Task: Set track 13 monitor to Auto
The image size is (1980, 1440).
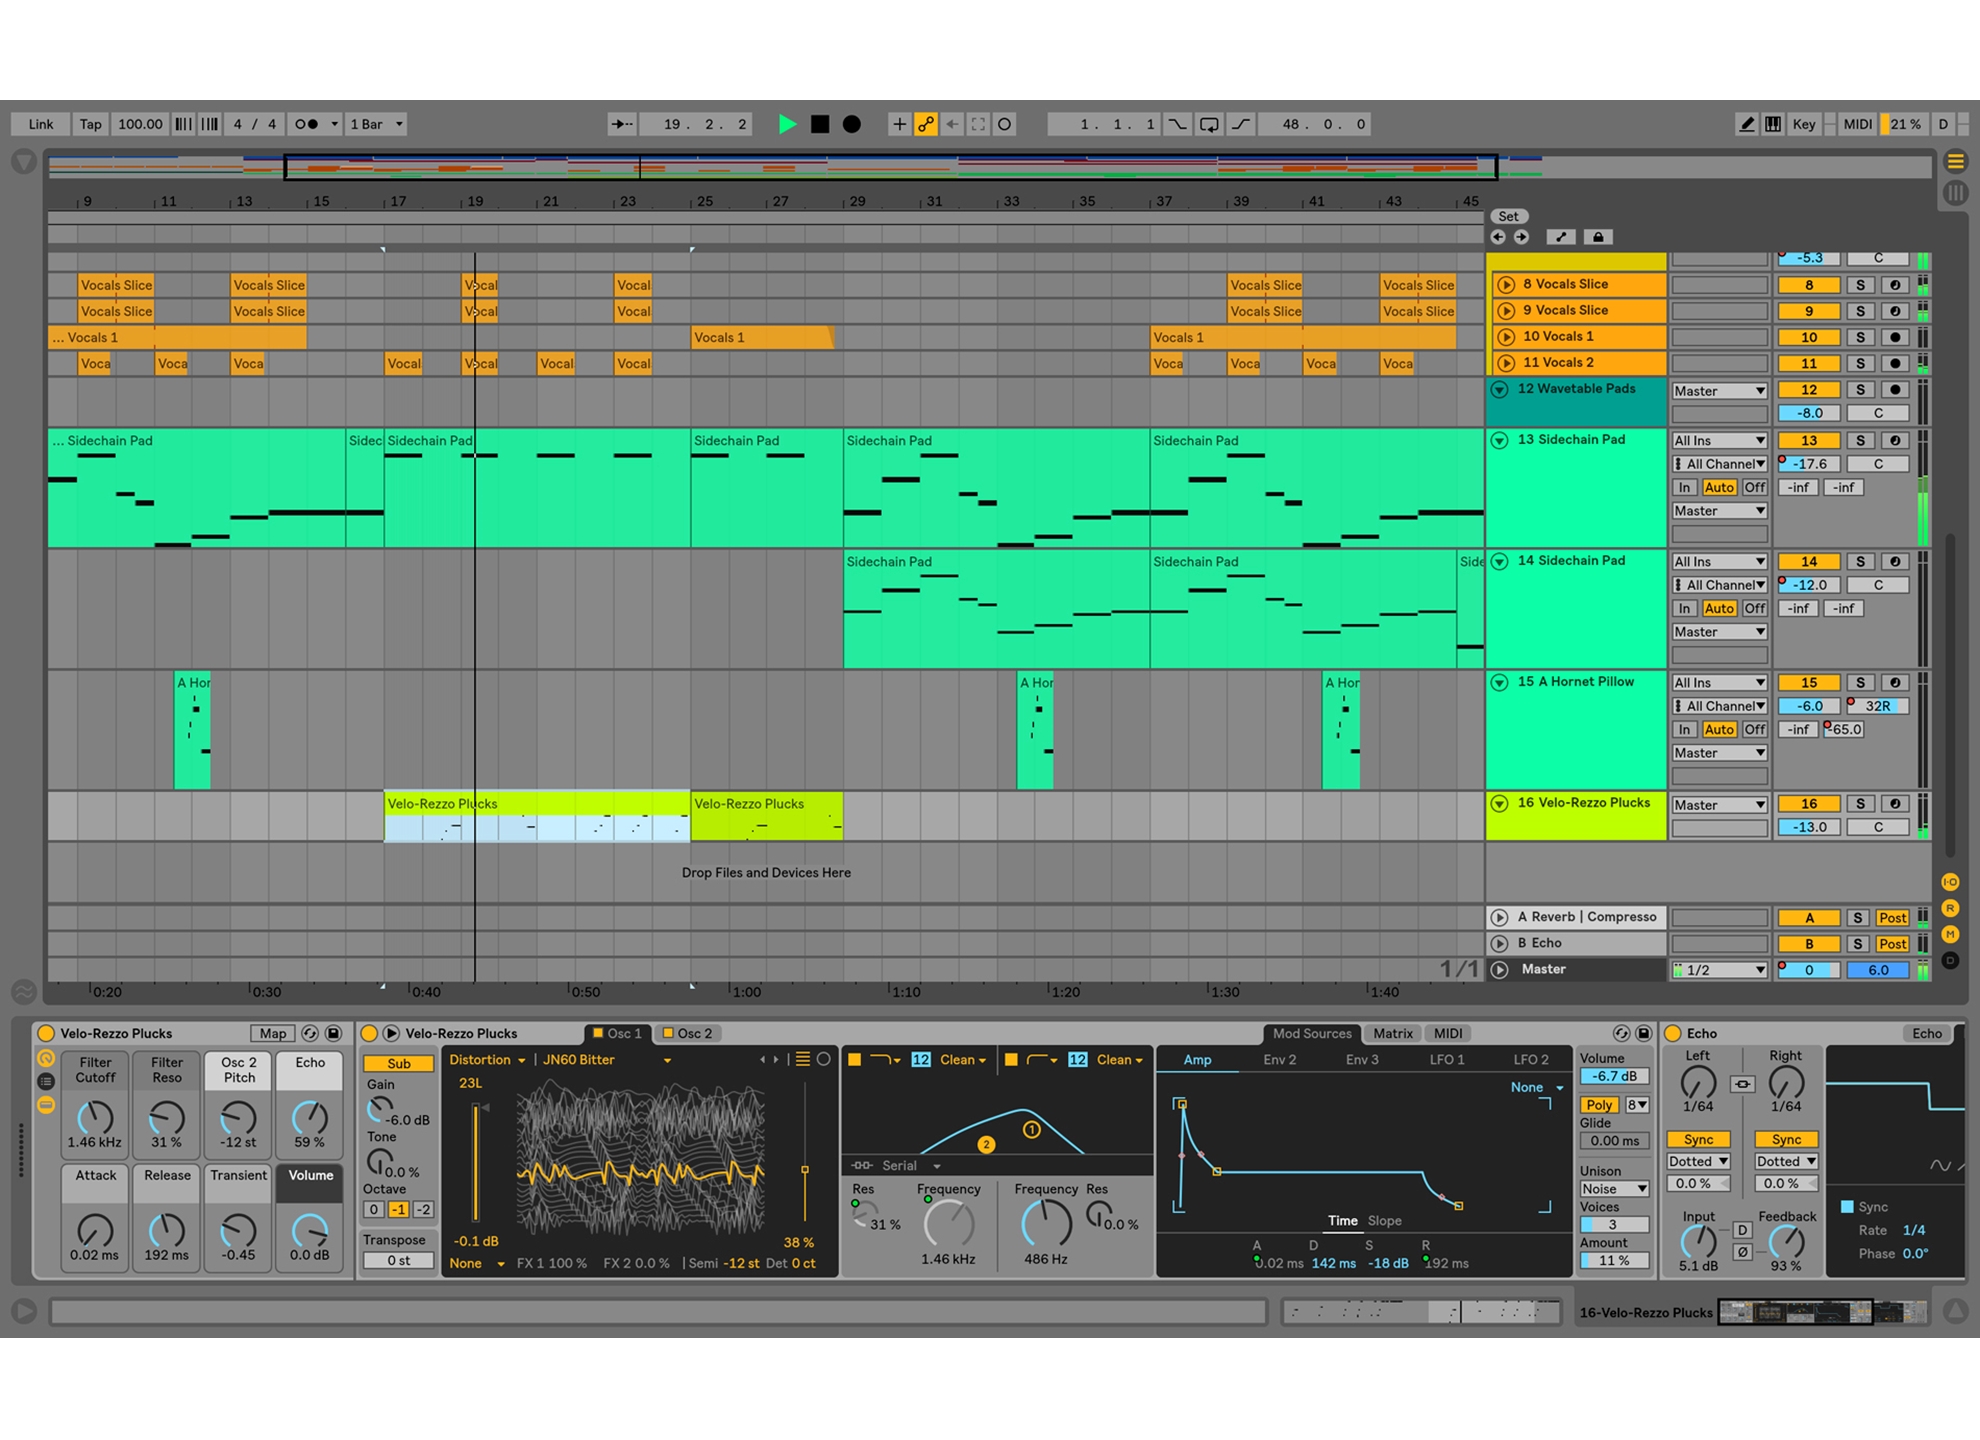Action: click(x=1719, y=487)
